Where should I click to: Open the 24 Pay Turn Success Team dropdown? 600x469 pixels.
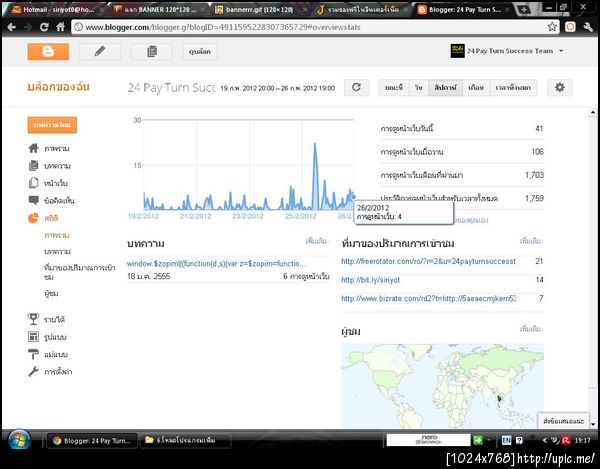[507, 50]
